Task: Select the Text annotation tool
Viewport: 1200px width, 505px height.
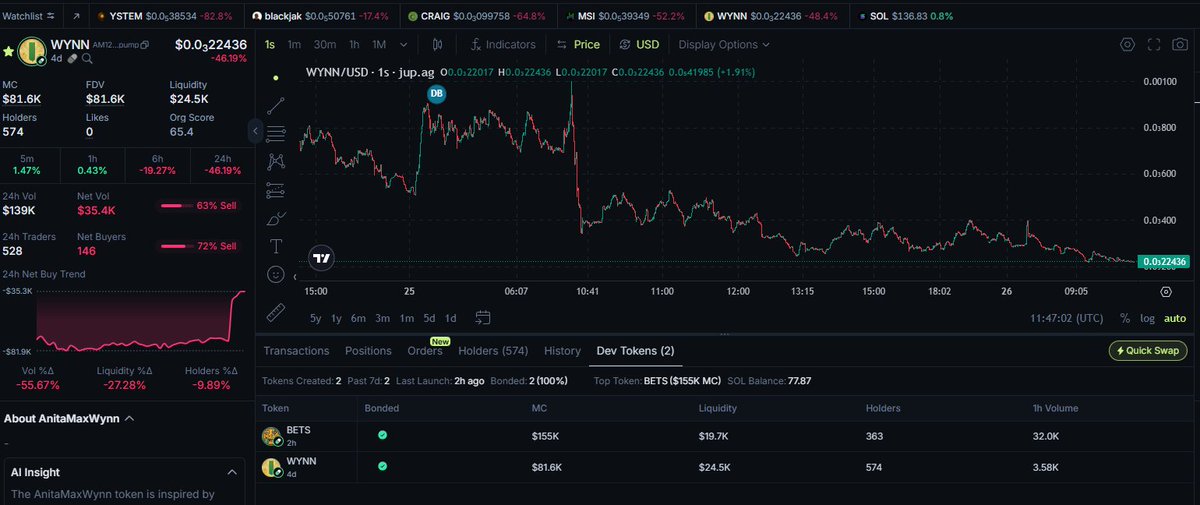Action: coord(277,245)
